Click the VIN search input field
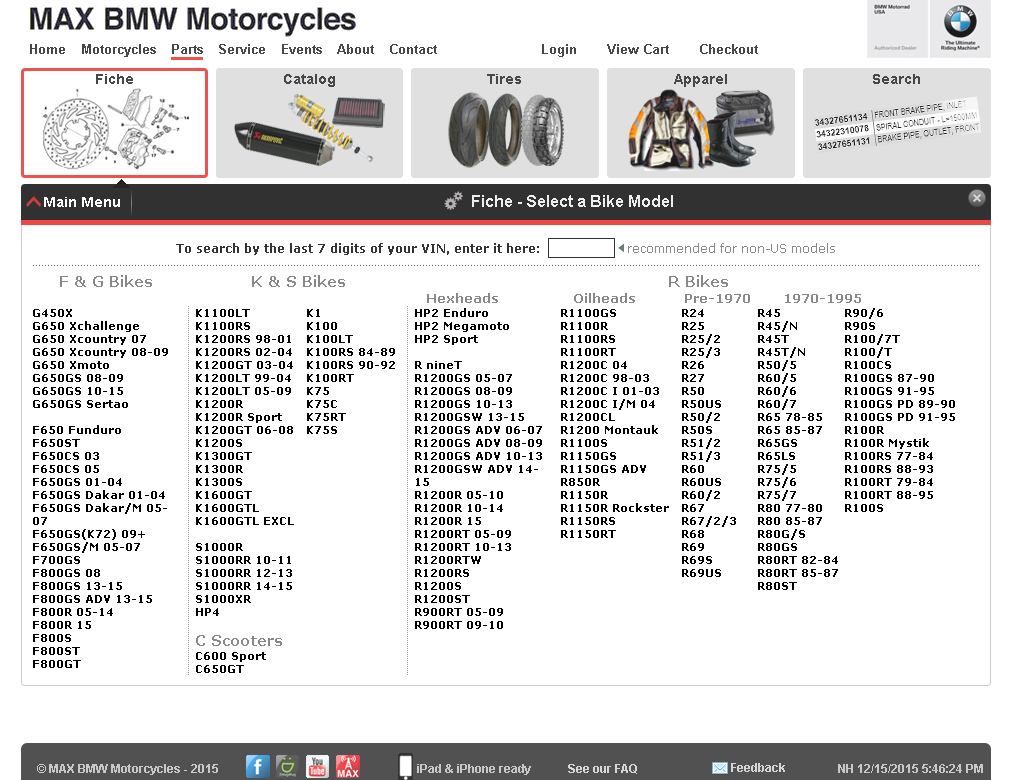The image size is (1014, 780). [x=581, y=248]
